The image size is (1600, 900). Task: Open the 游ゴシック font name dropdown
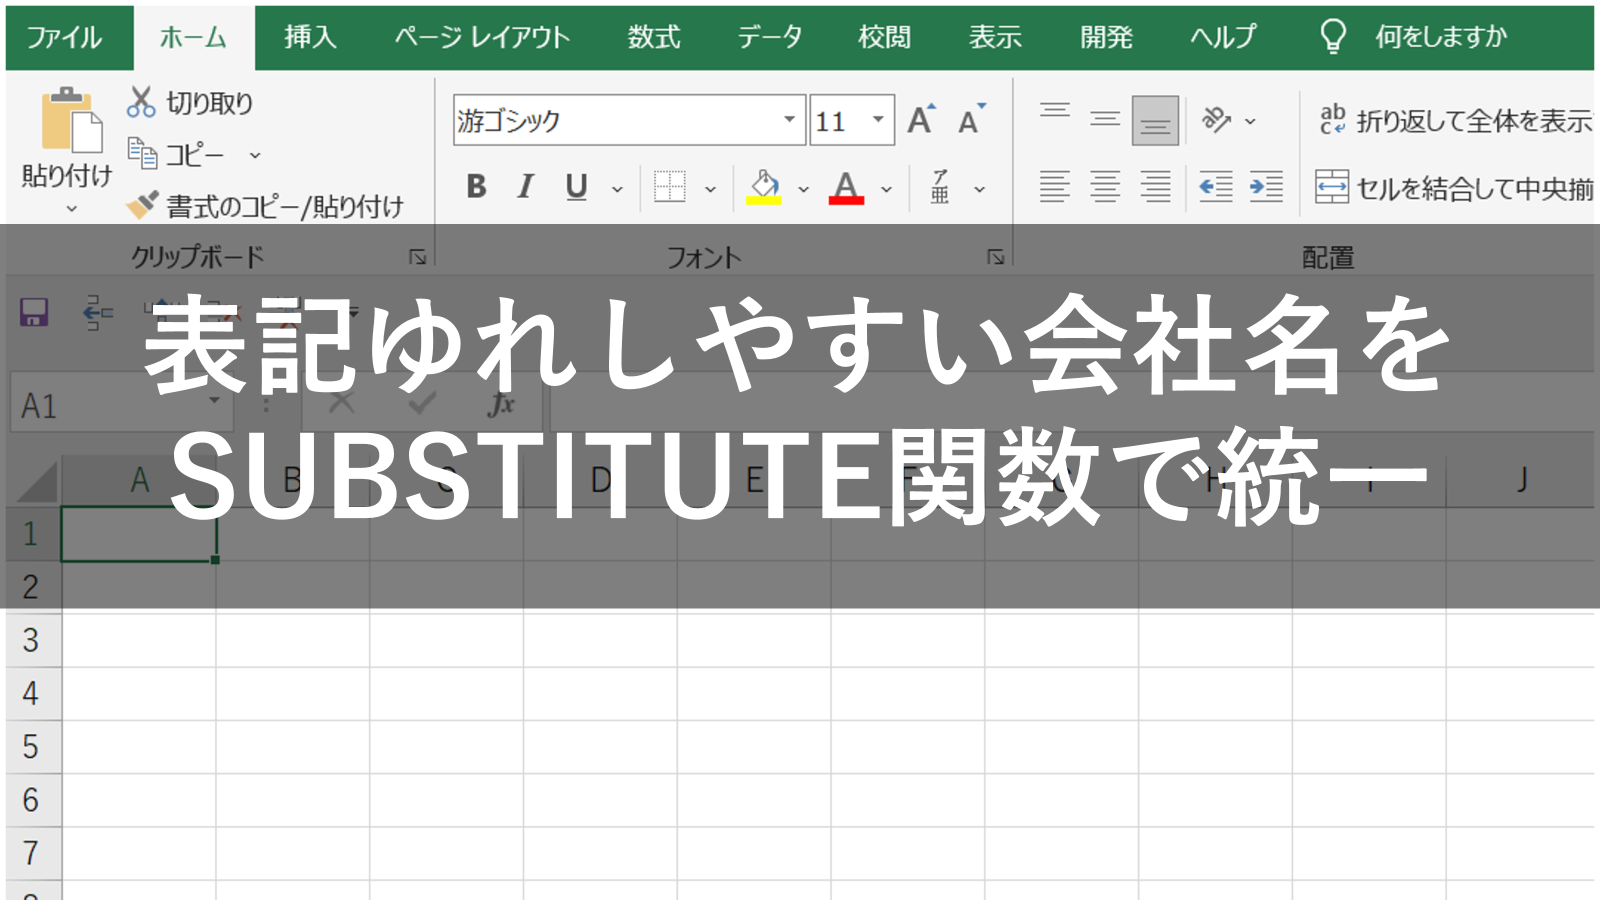[789, 120]
